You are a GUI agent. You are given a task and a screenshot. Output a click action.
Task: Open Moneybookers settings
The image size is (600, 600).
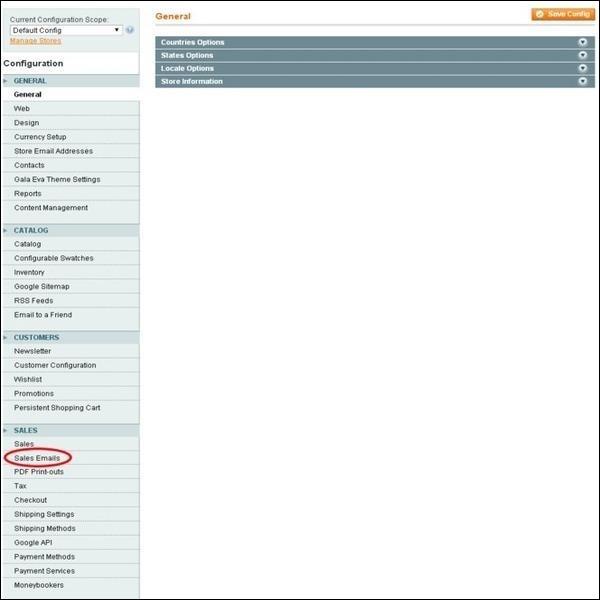[39, 585]
